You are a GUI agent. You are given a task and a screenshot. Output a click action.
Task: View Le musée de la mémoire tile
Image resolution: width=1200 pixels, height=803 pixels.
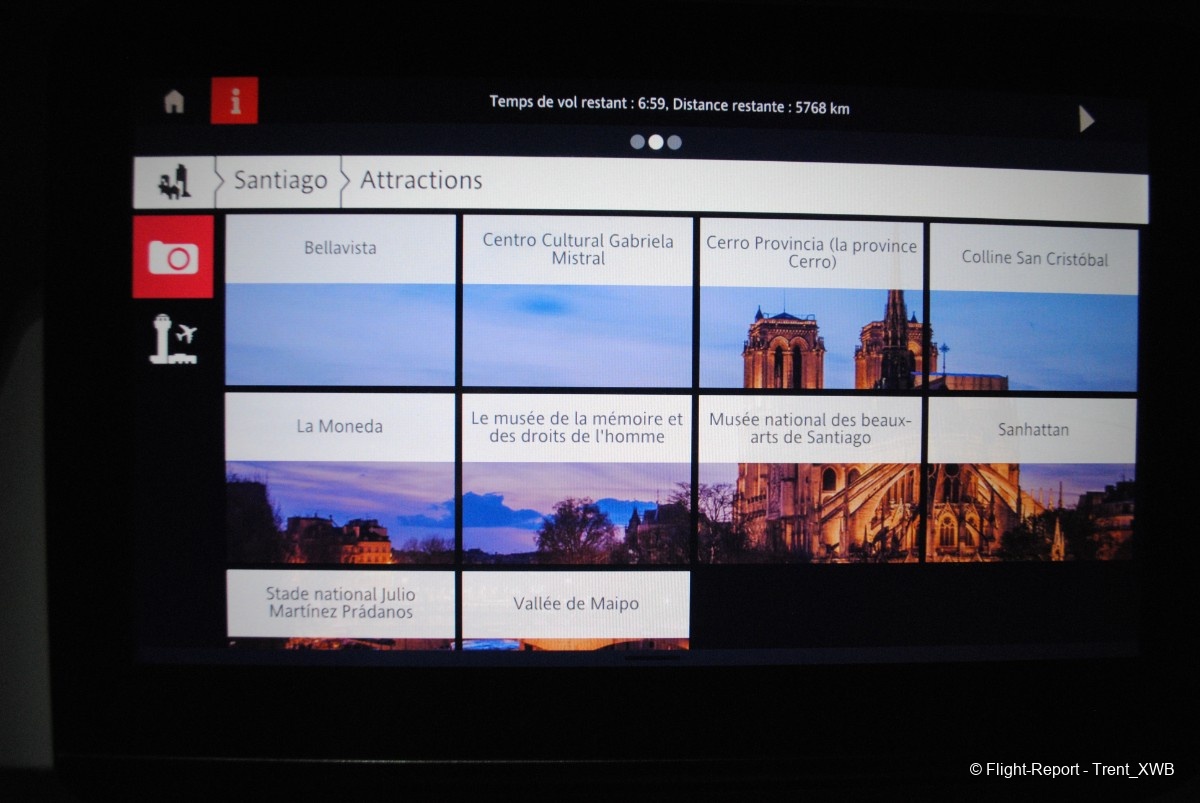(x=577, y=478)
